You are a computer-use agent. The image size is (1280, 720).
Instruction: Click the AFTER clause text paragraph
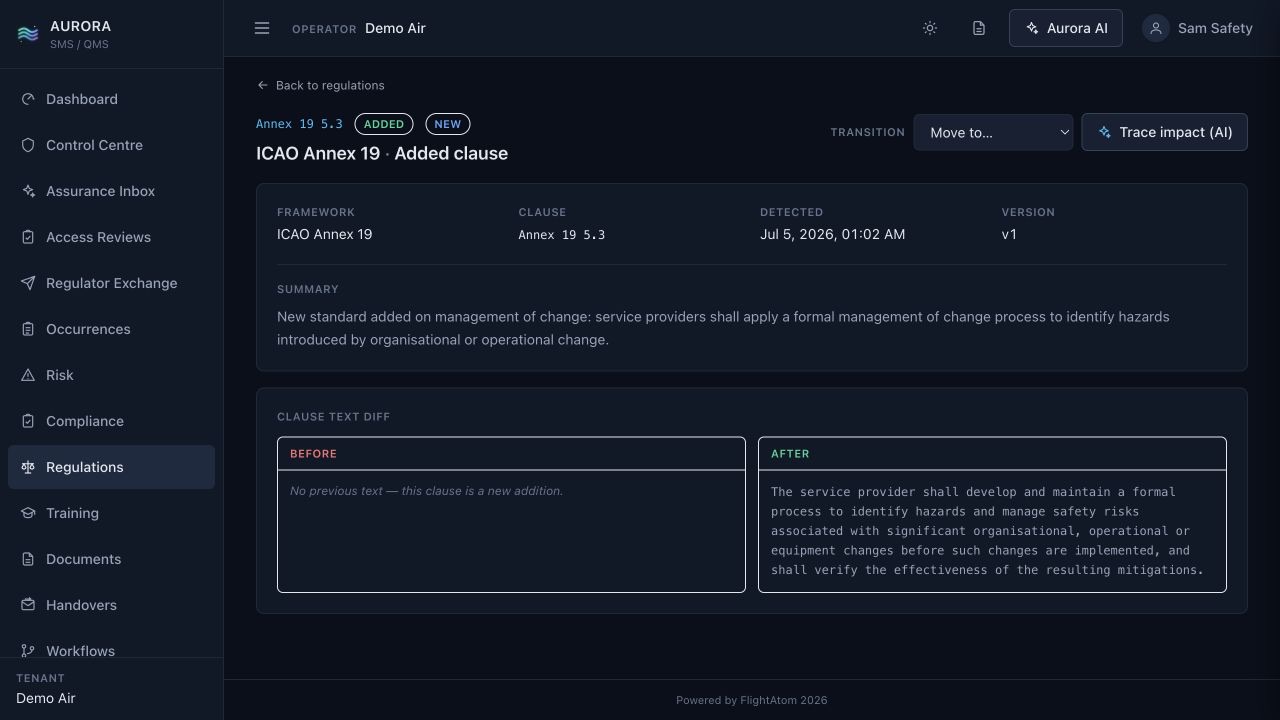[x=987, y=531]
